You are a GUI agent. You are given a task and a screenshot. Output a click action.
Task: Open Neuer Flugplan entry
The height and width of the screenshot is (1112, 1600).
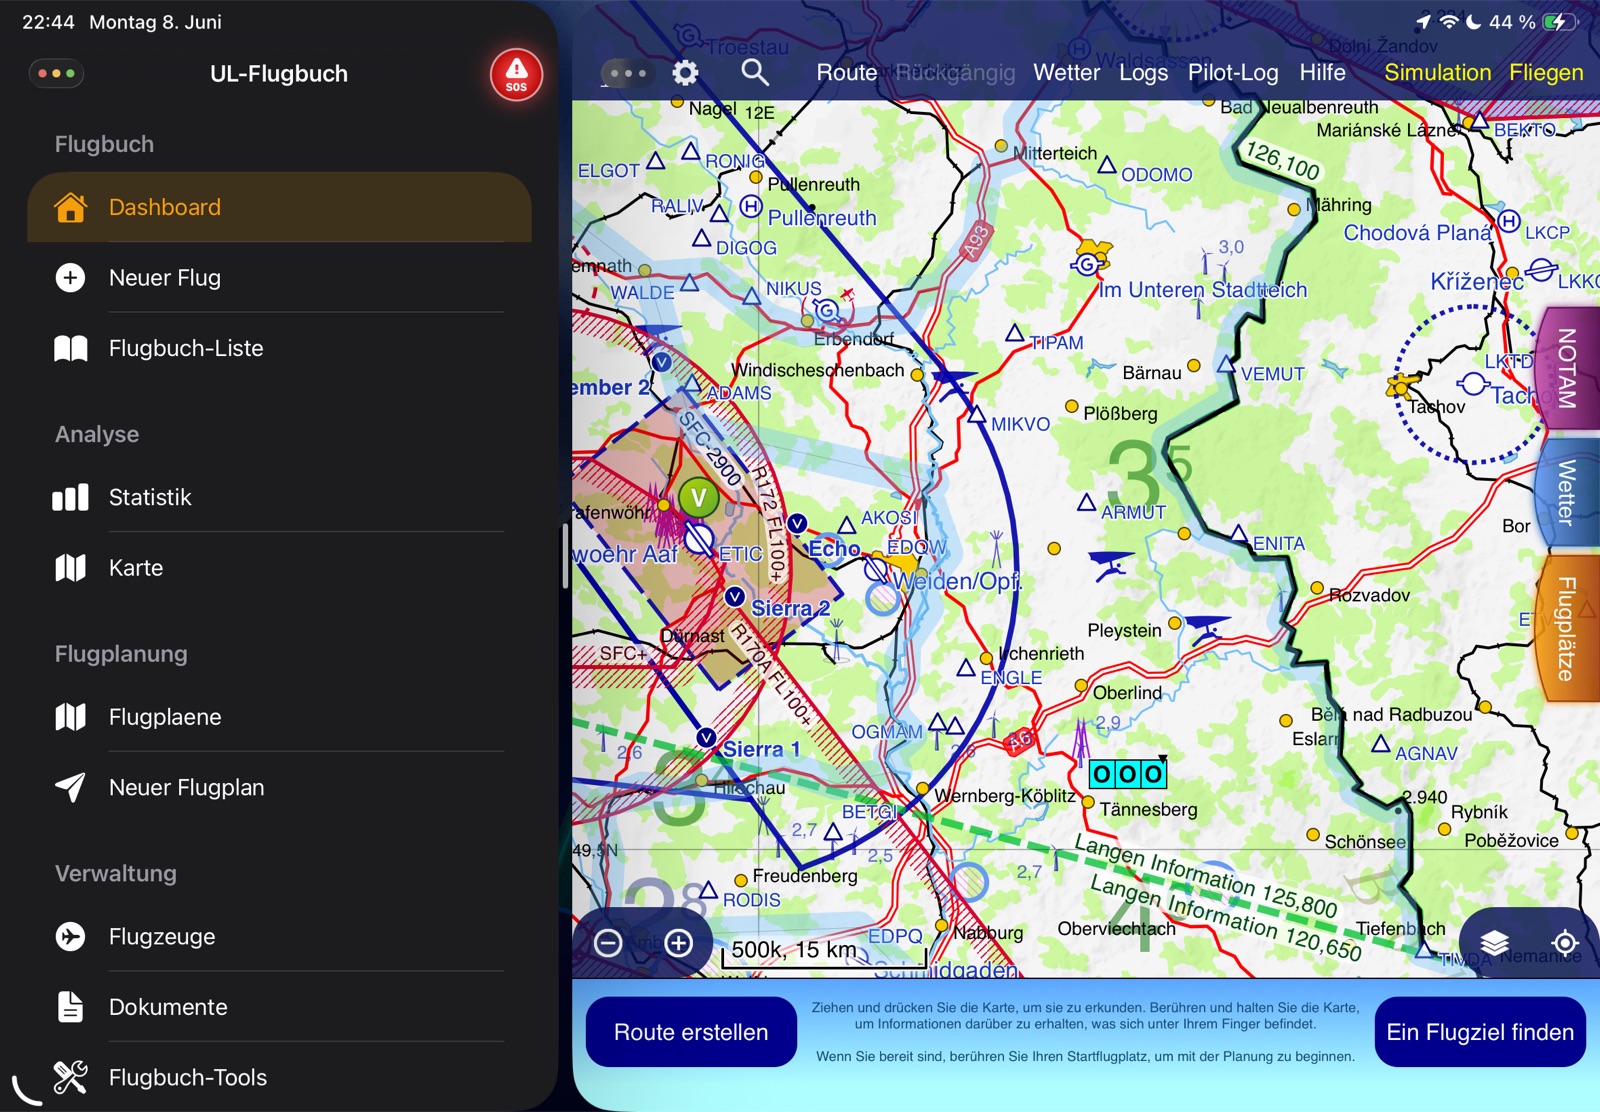coord(279,787)
